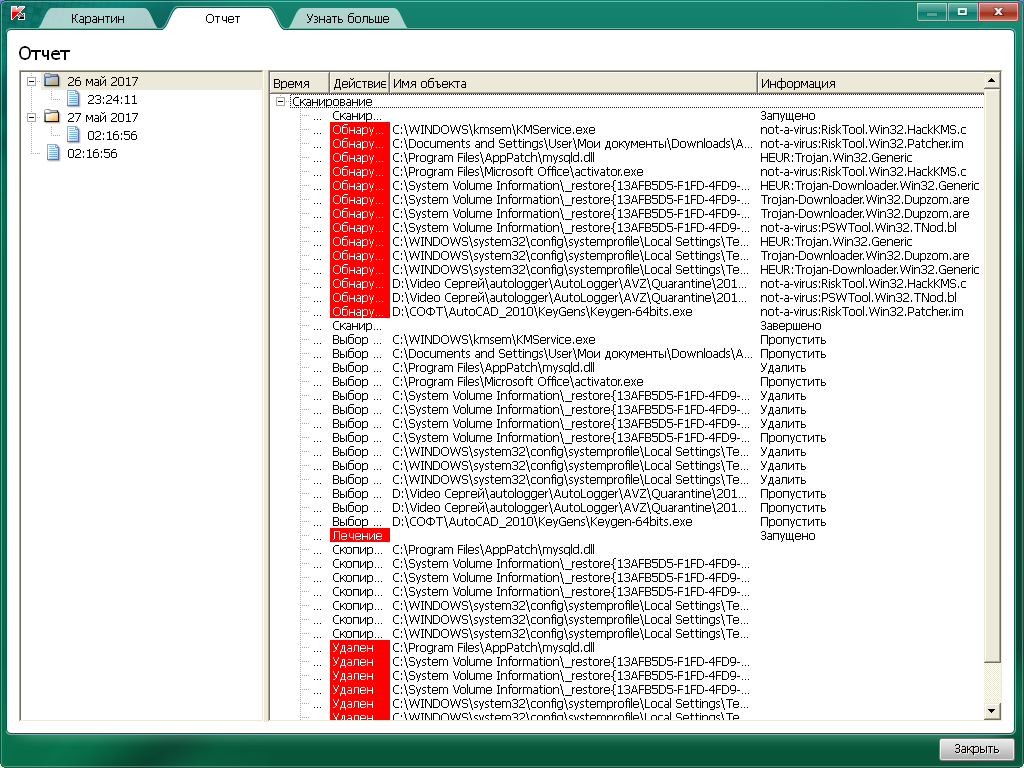Click document icon of the last top-level 02:16:56 report
Image resolution: width=1024 pixels, height=768 pixels.
53,153
